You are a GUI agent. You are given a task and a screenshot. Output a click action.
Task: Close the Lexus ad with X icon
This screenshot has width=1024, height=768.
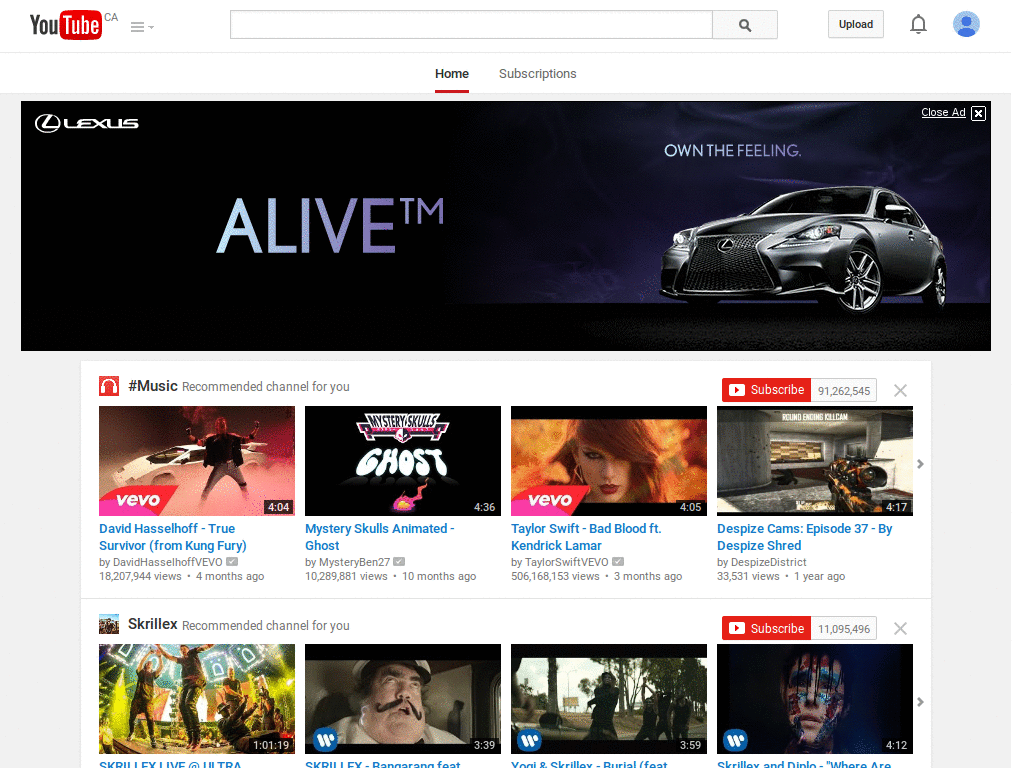tap(978, 113)
